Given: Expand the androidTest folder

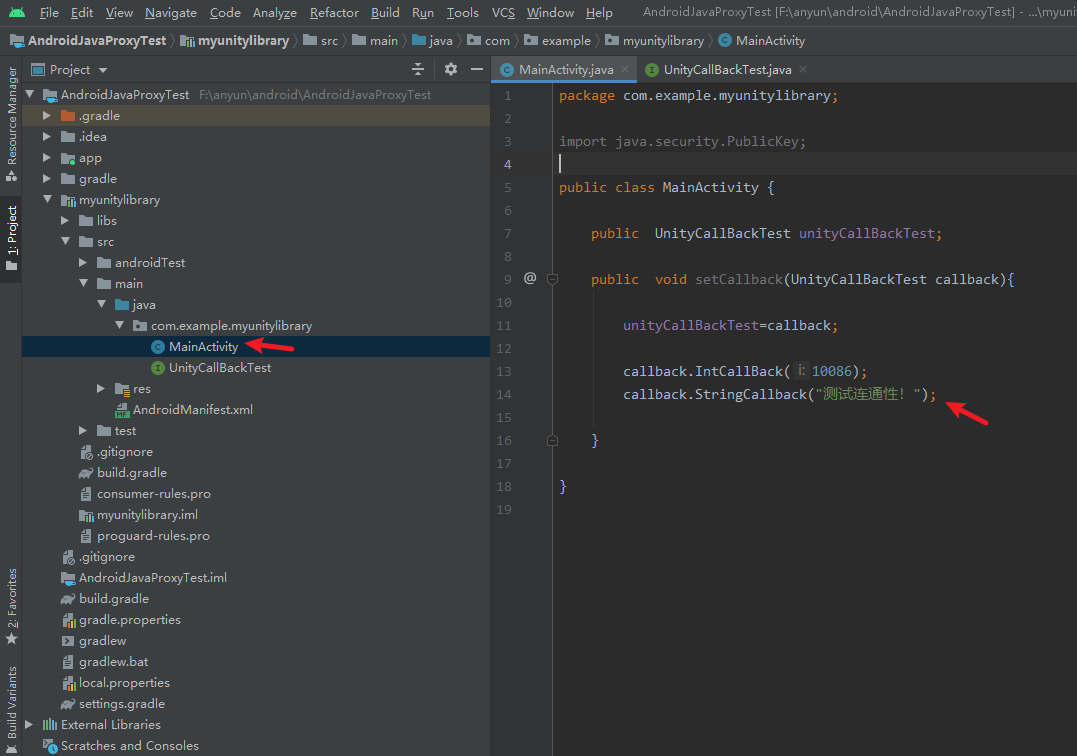Looking at the screenshot, I should click(82, 262).
